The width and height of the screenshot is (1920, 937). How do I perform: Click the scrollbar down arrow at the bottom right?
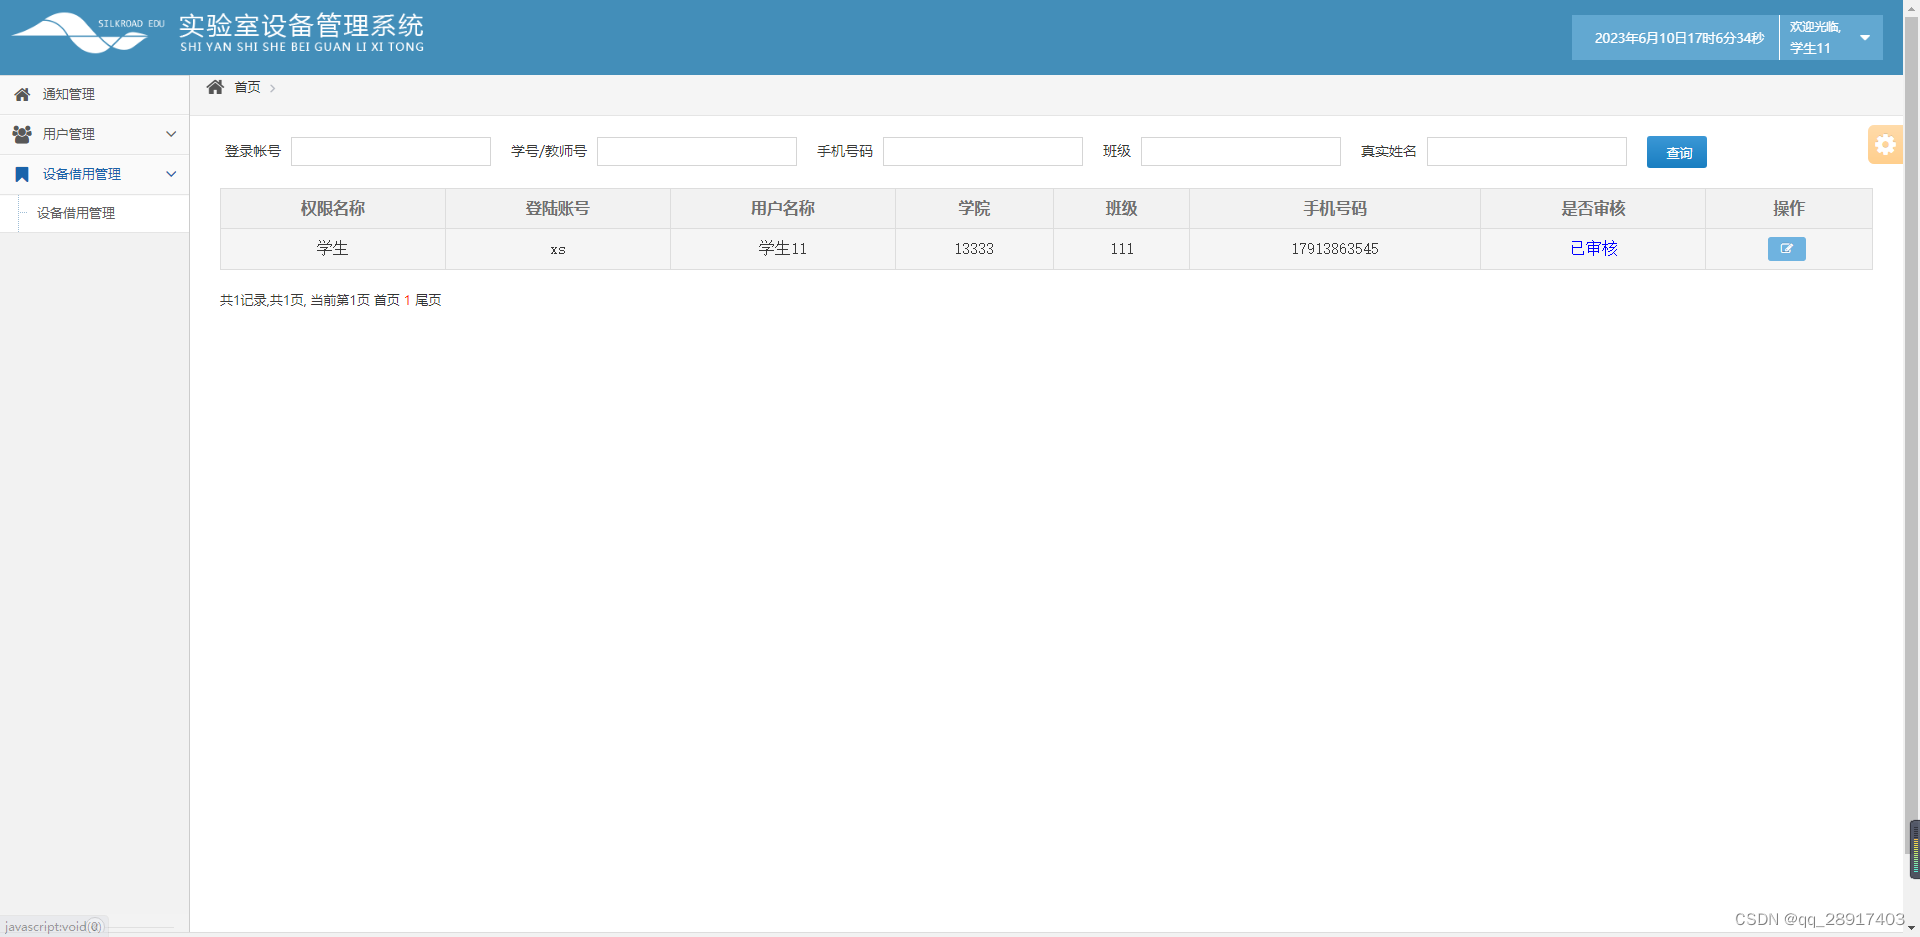pos(1912,929)
